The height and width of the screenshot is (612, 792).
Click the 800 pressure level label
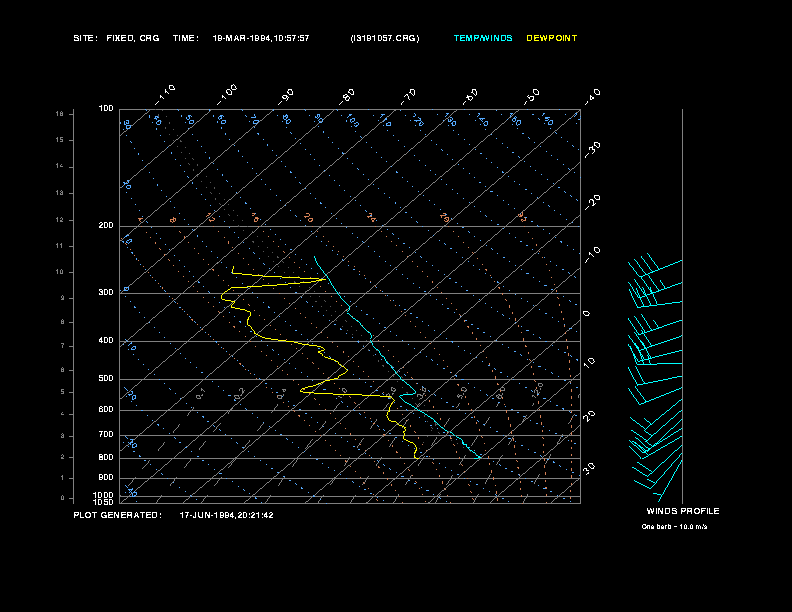(106, 457)
